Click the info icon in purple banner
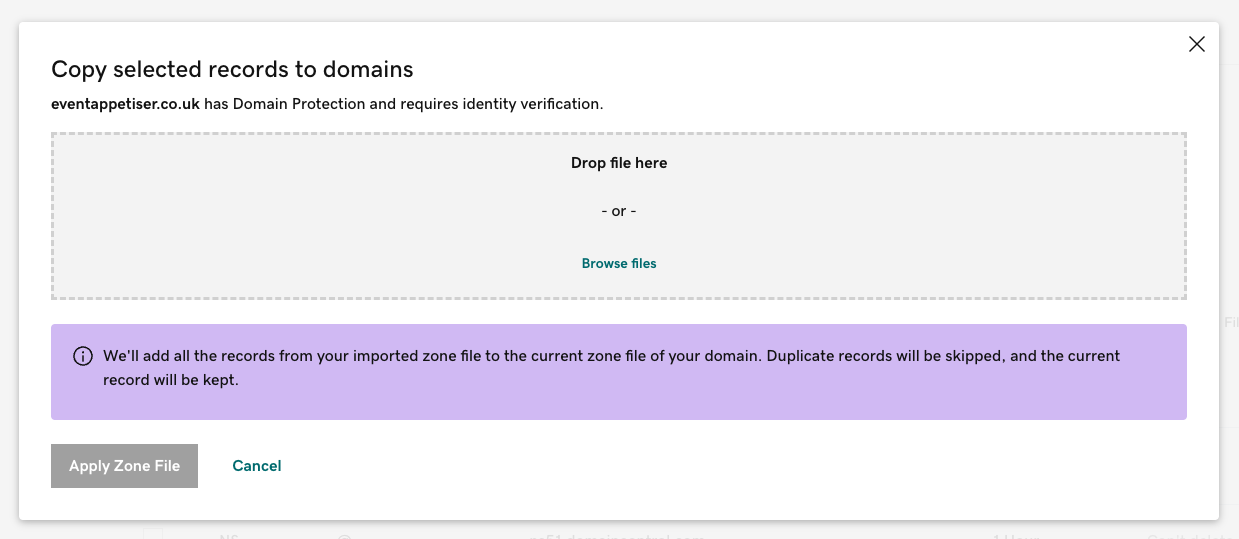Screen dimensions: 1239x539 coord(83,357)
